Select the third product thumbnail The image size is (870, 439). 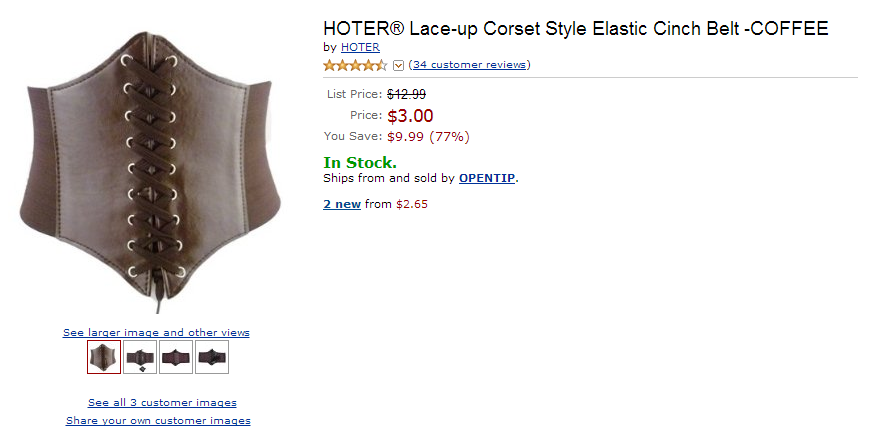tap(176, 357)
